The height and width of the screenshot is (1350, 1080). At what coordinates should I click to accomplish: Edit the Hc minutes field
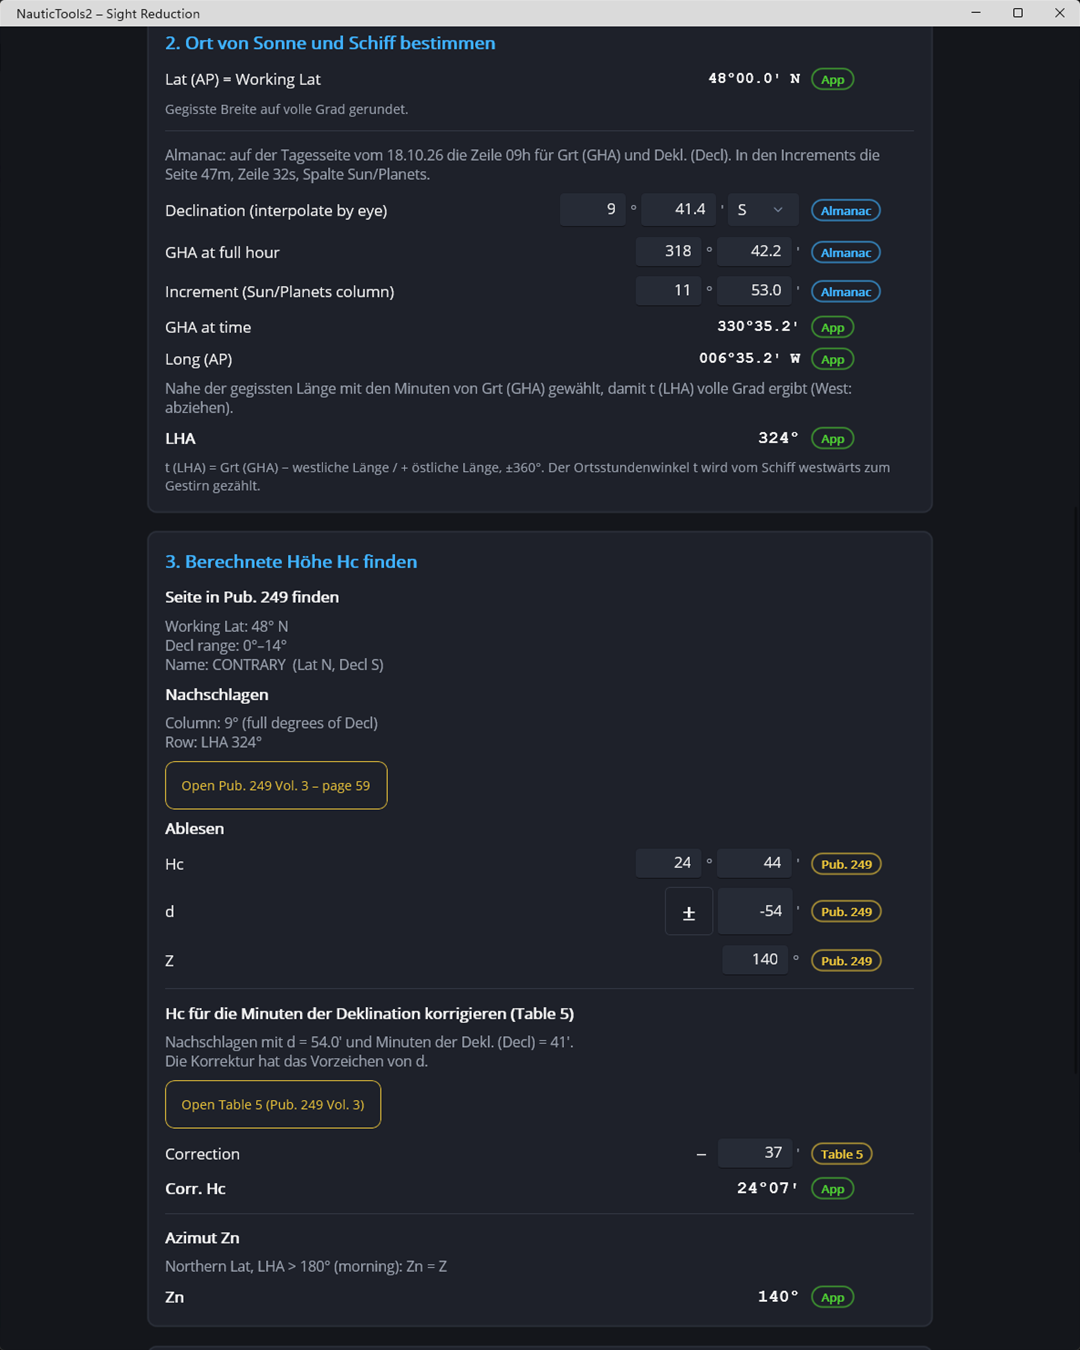pos(755,863)
